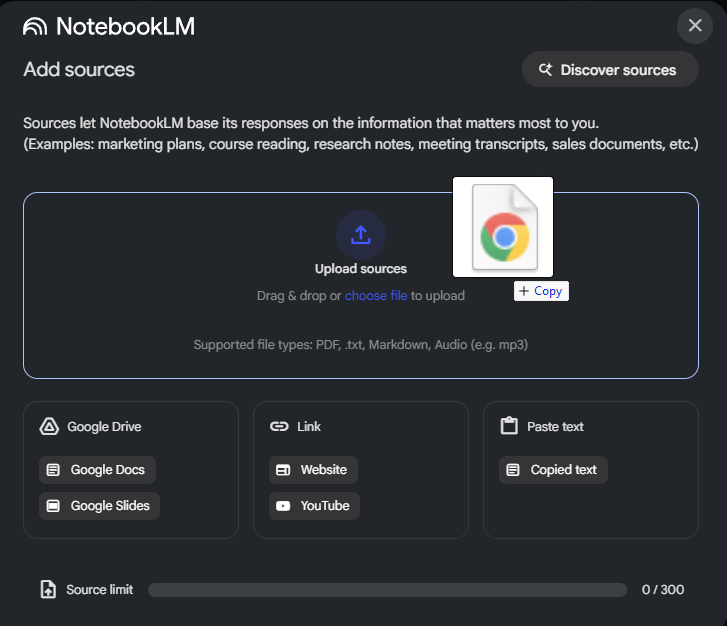Click the Paste text clipboard icon

pyautogui.click(x=509, y=425)
